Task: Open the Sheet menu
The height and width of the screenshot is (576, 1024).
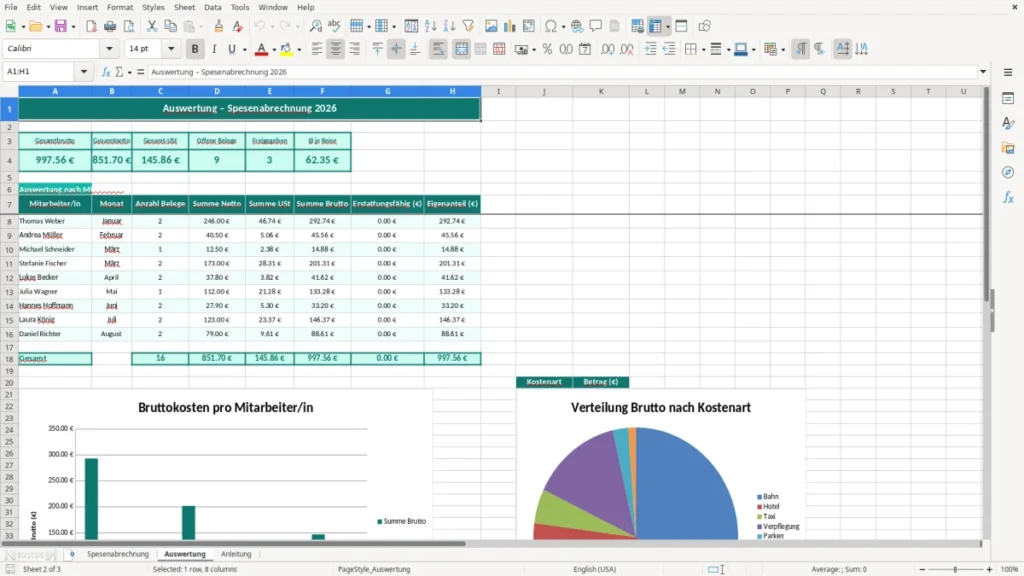Action: (x=184, y=7)
